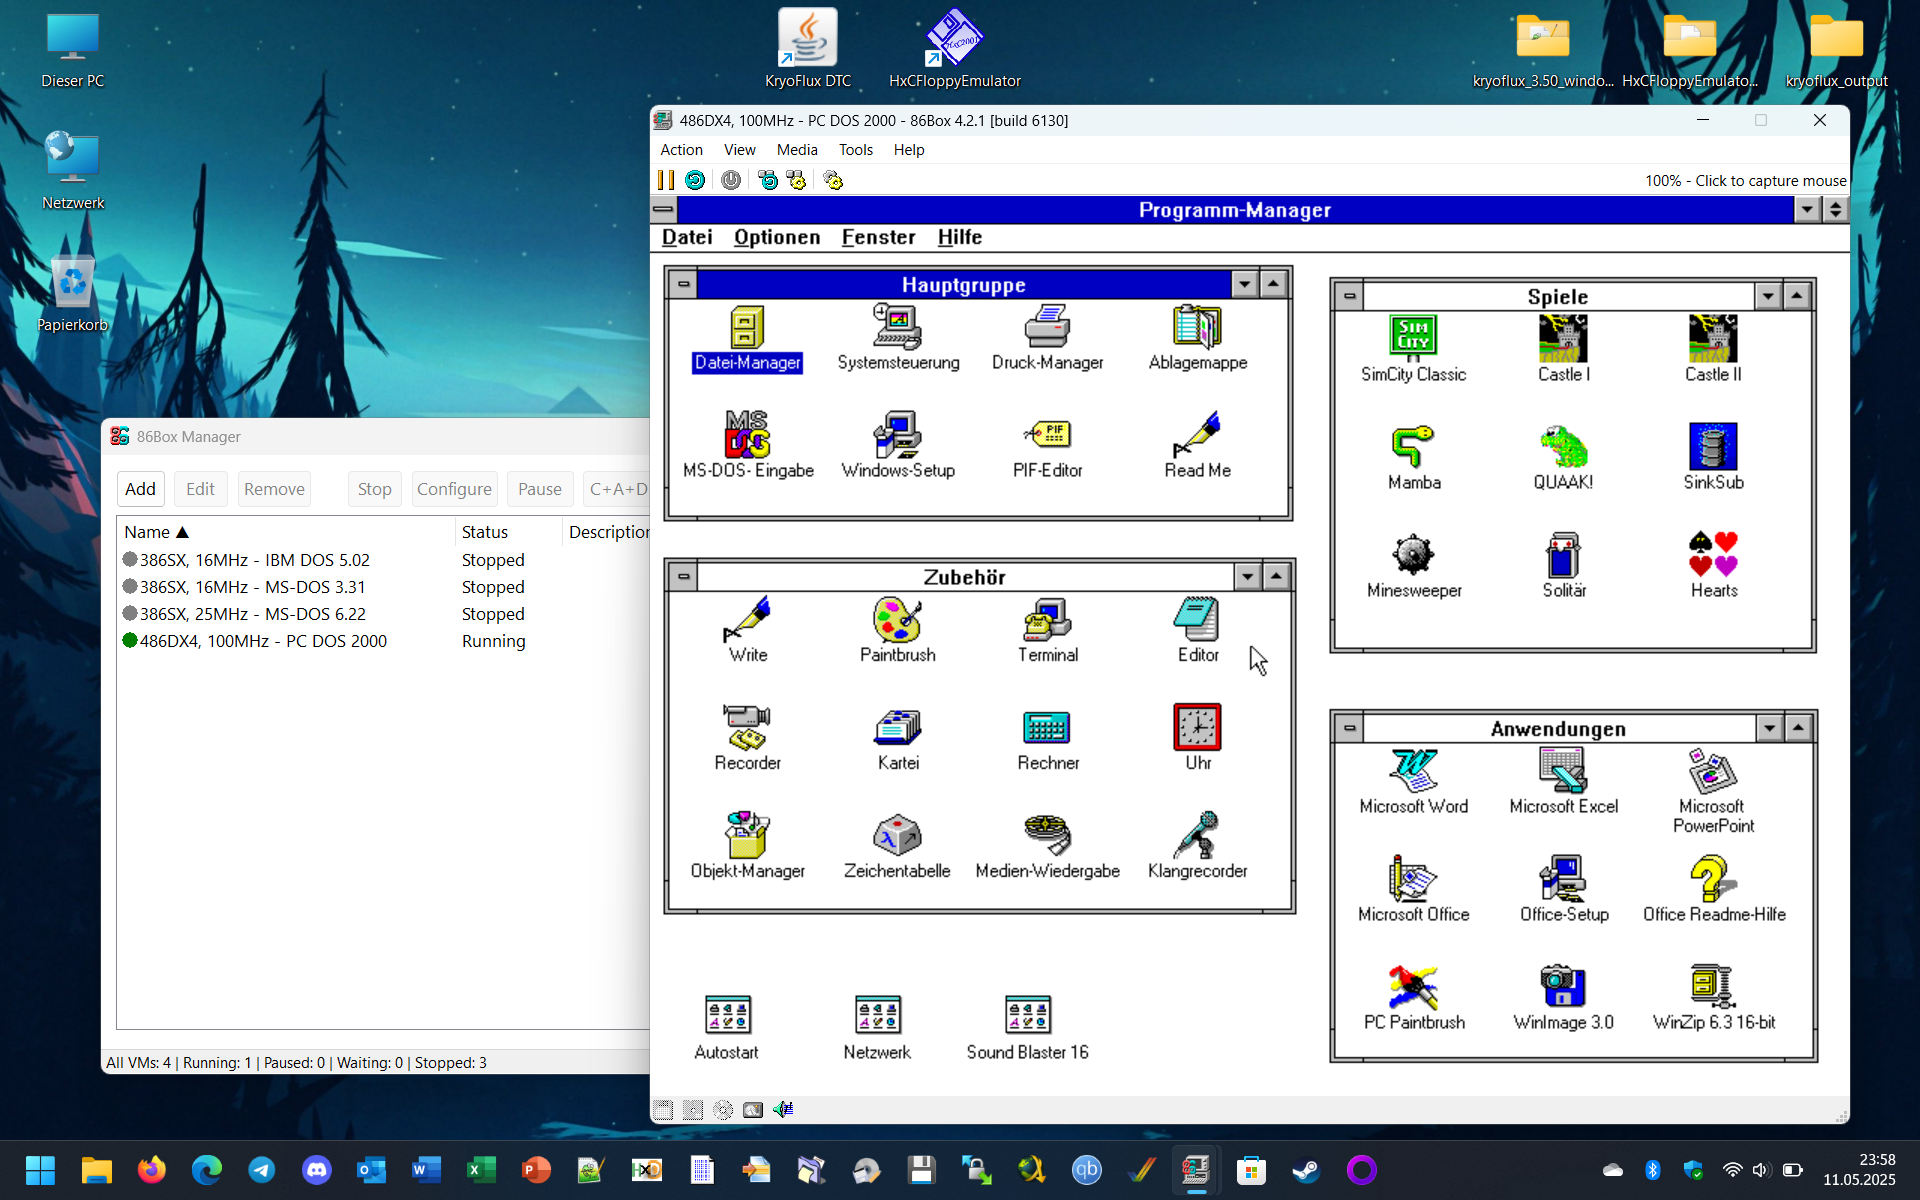Click Edit in 86Box Manager
This screenshot has height=1200, width=1920.
200,489
